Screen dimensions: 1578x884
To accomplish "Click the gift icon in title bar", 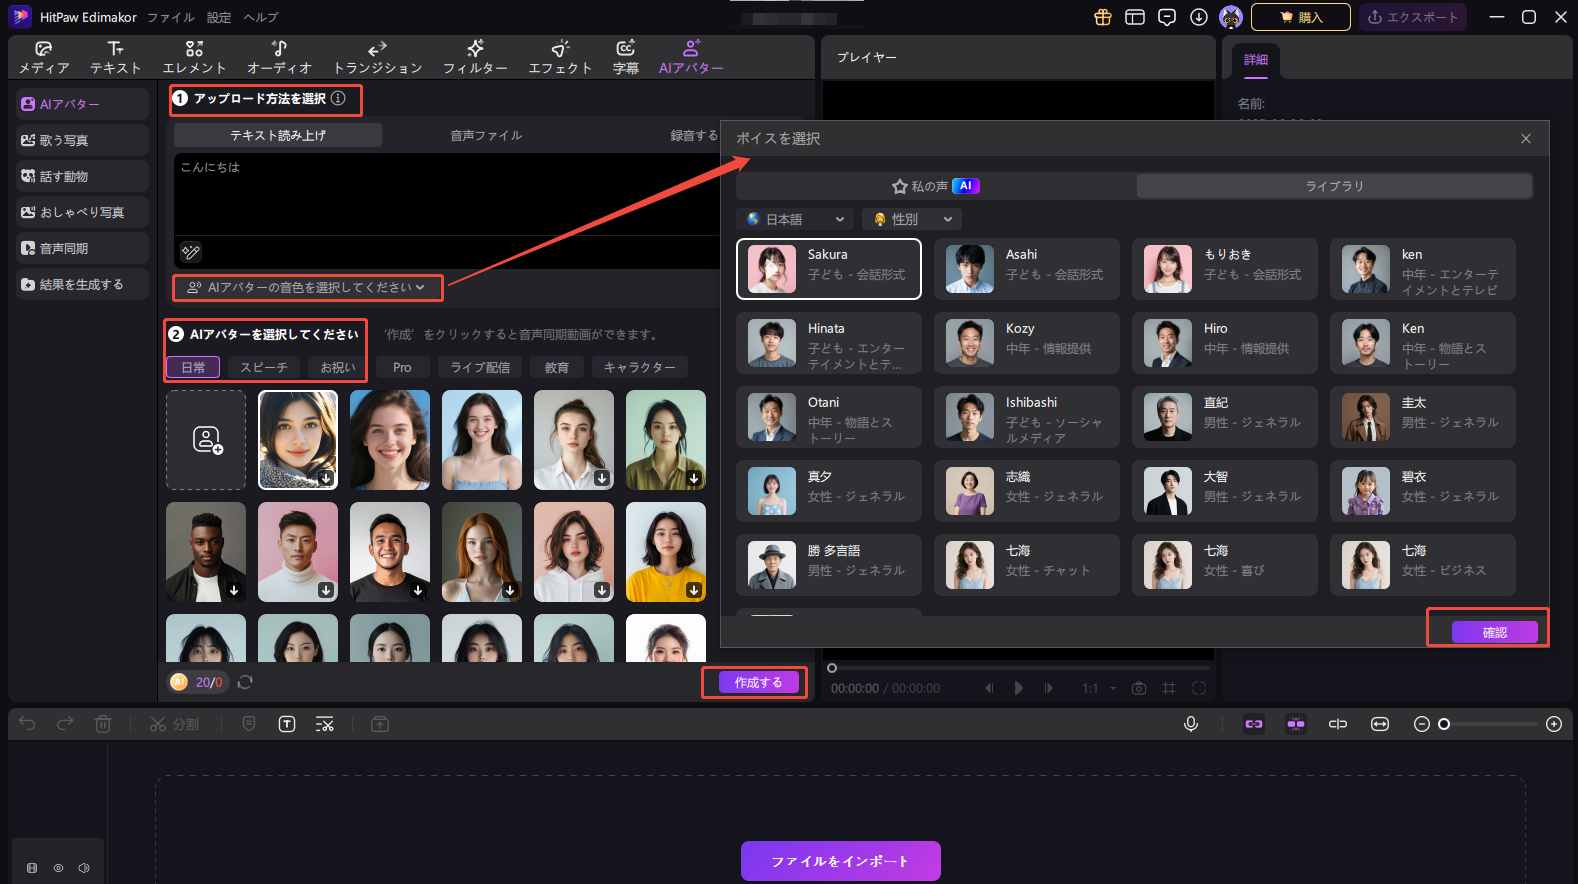I will [1103, 17].
